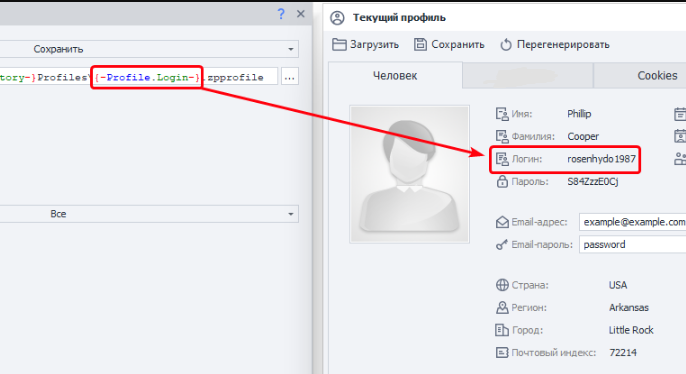Open the Сохранить action dropdown

click(149, 49)
